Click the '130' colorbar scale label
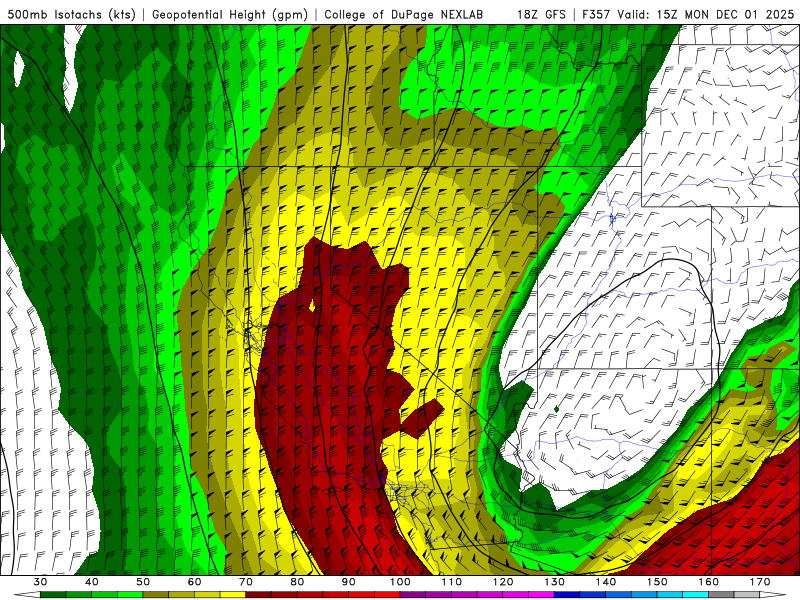800x600 pixels. pos(555,582)
